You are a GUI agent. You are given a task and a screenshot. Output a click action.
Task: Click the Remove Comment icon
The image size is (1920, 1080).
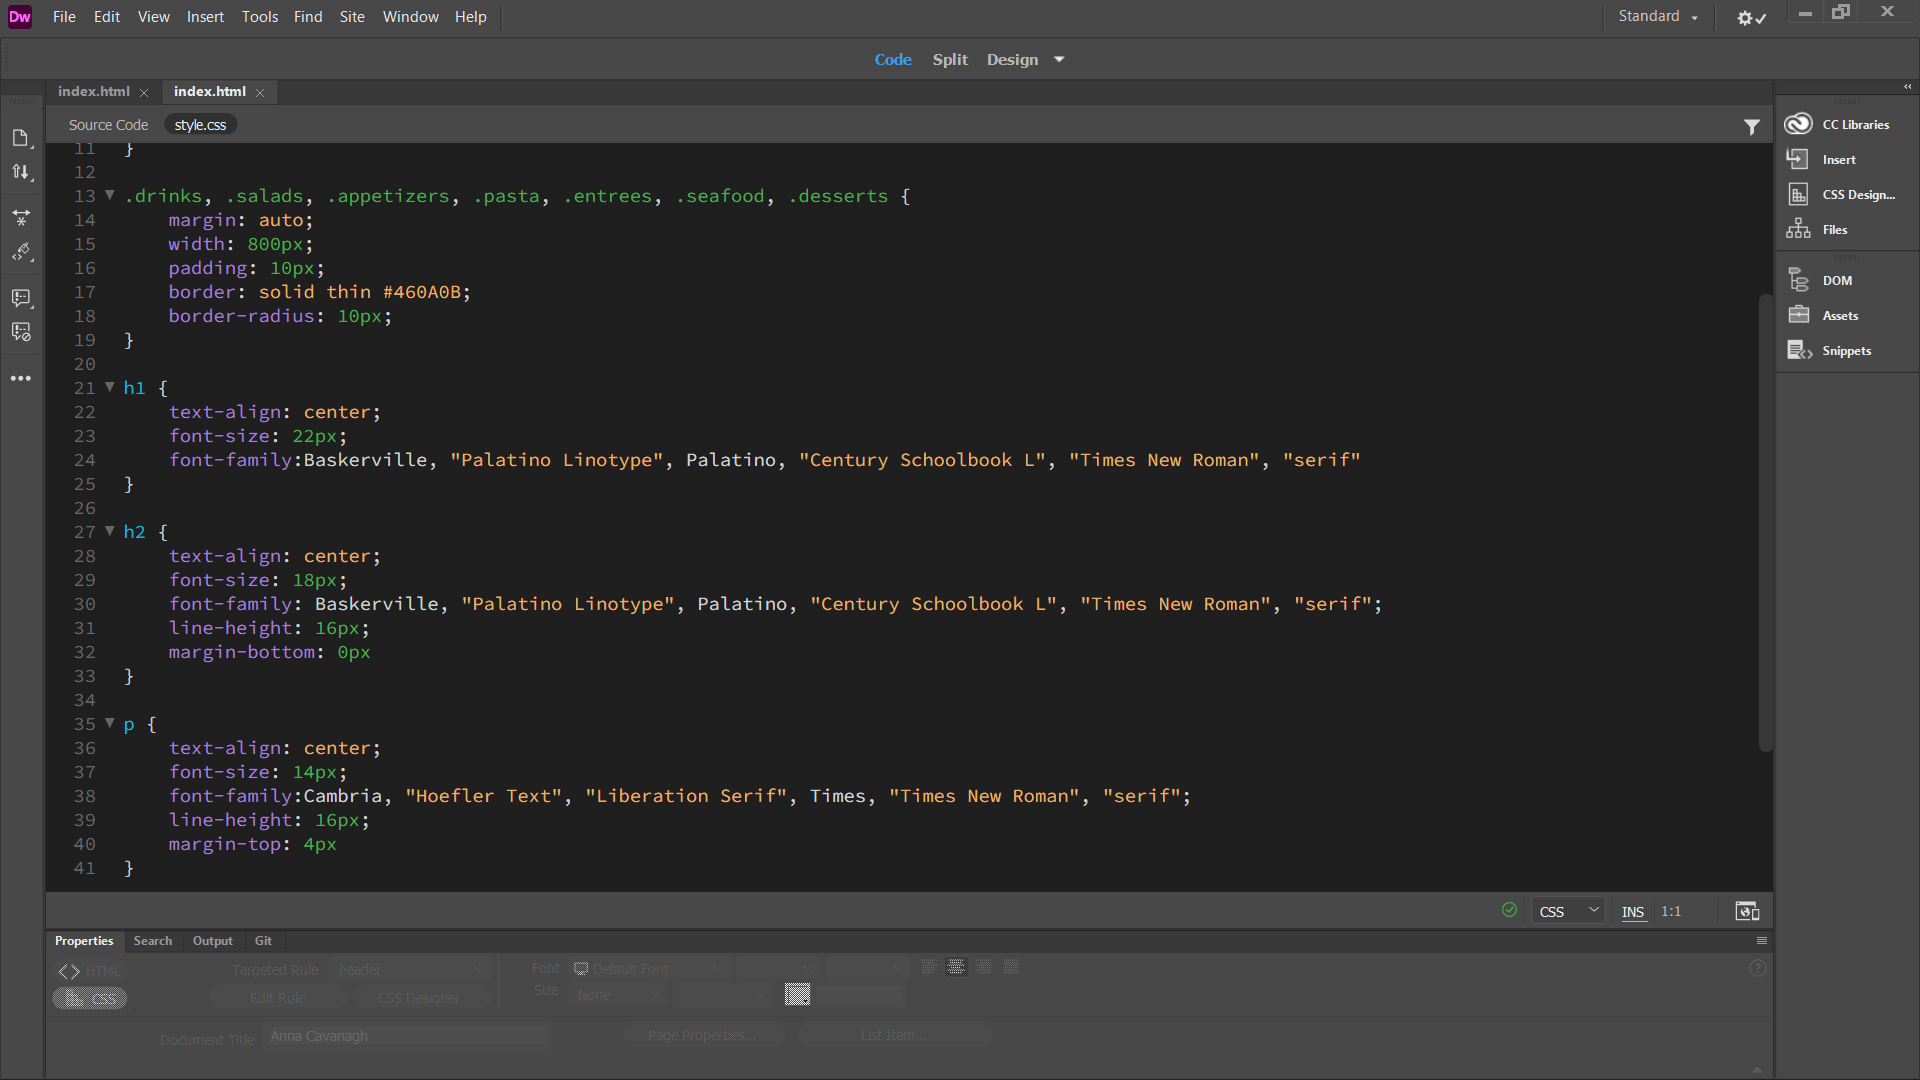(21, 332)
